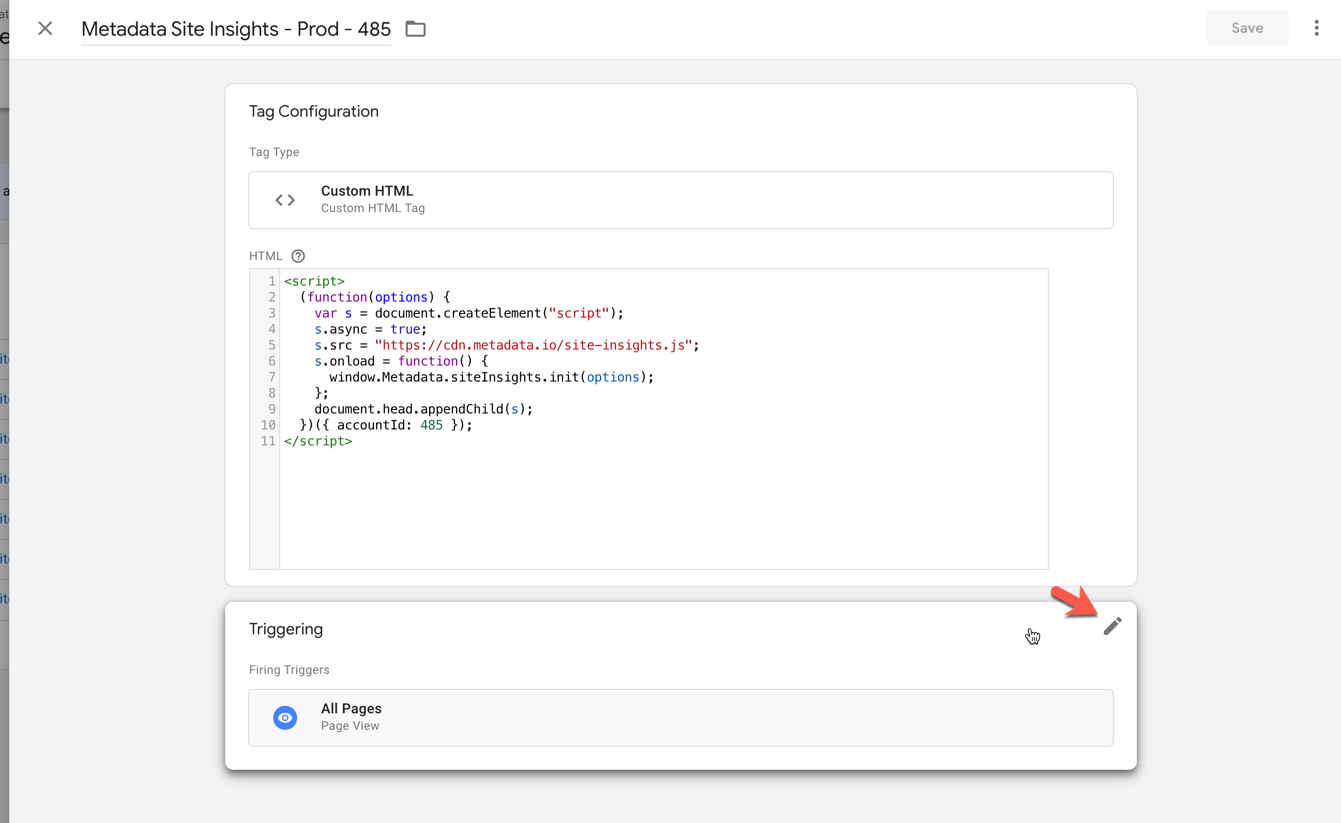Click the site-insights.js URL string in the code
The height and width of the screenshot is (823, 1341).
[533, 345]
